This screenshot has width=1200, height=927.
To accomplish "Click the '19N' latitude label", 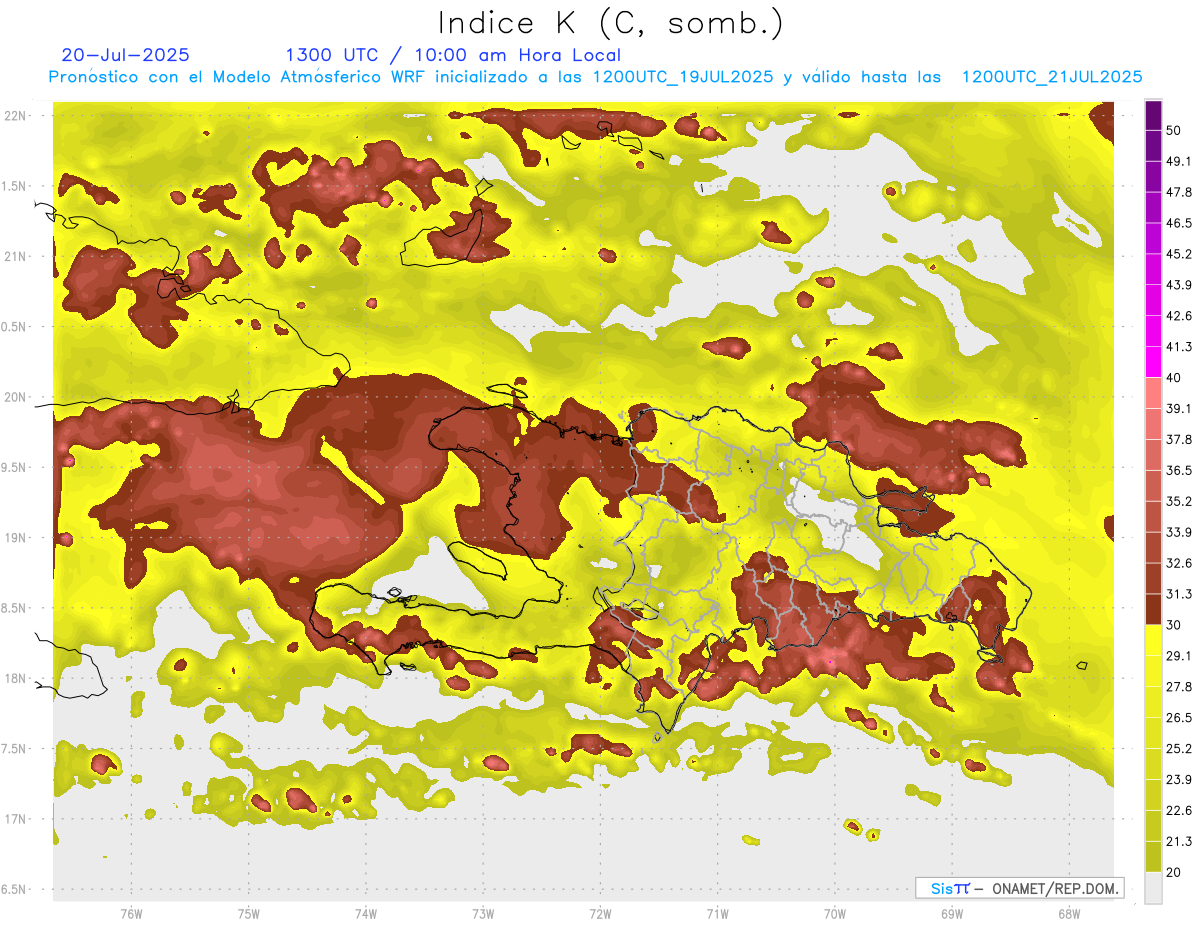I will point(15,537).
